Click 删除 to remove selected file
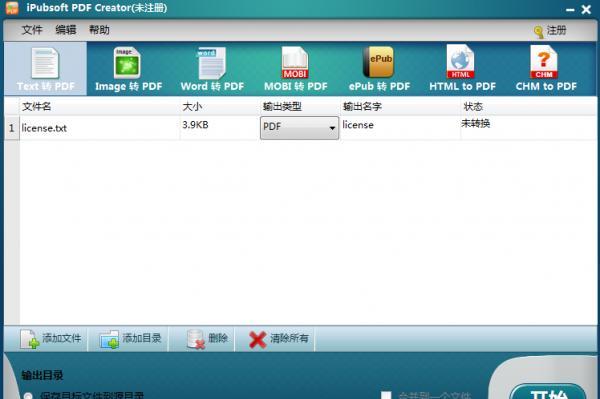 click(x=207, y=339)
